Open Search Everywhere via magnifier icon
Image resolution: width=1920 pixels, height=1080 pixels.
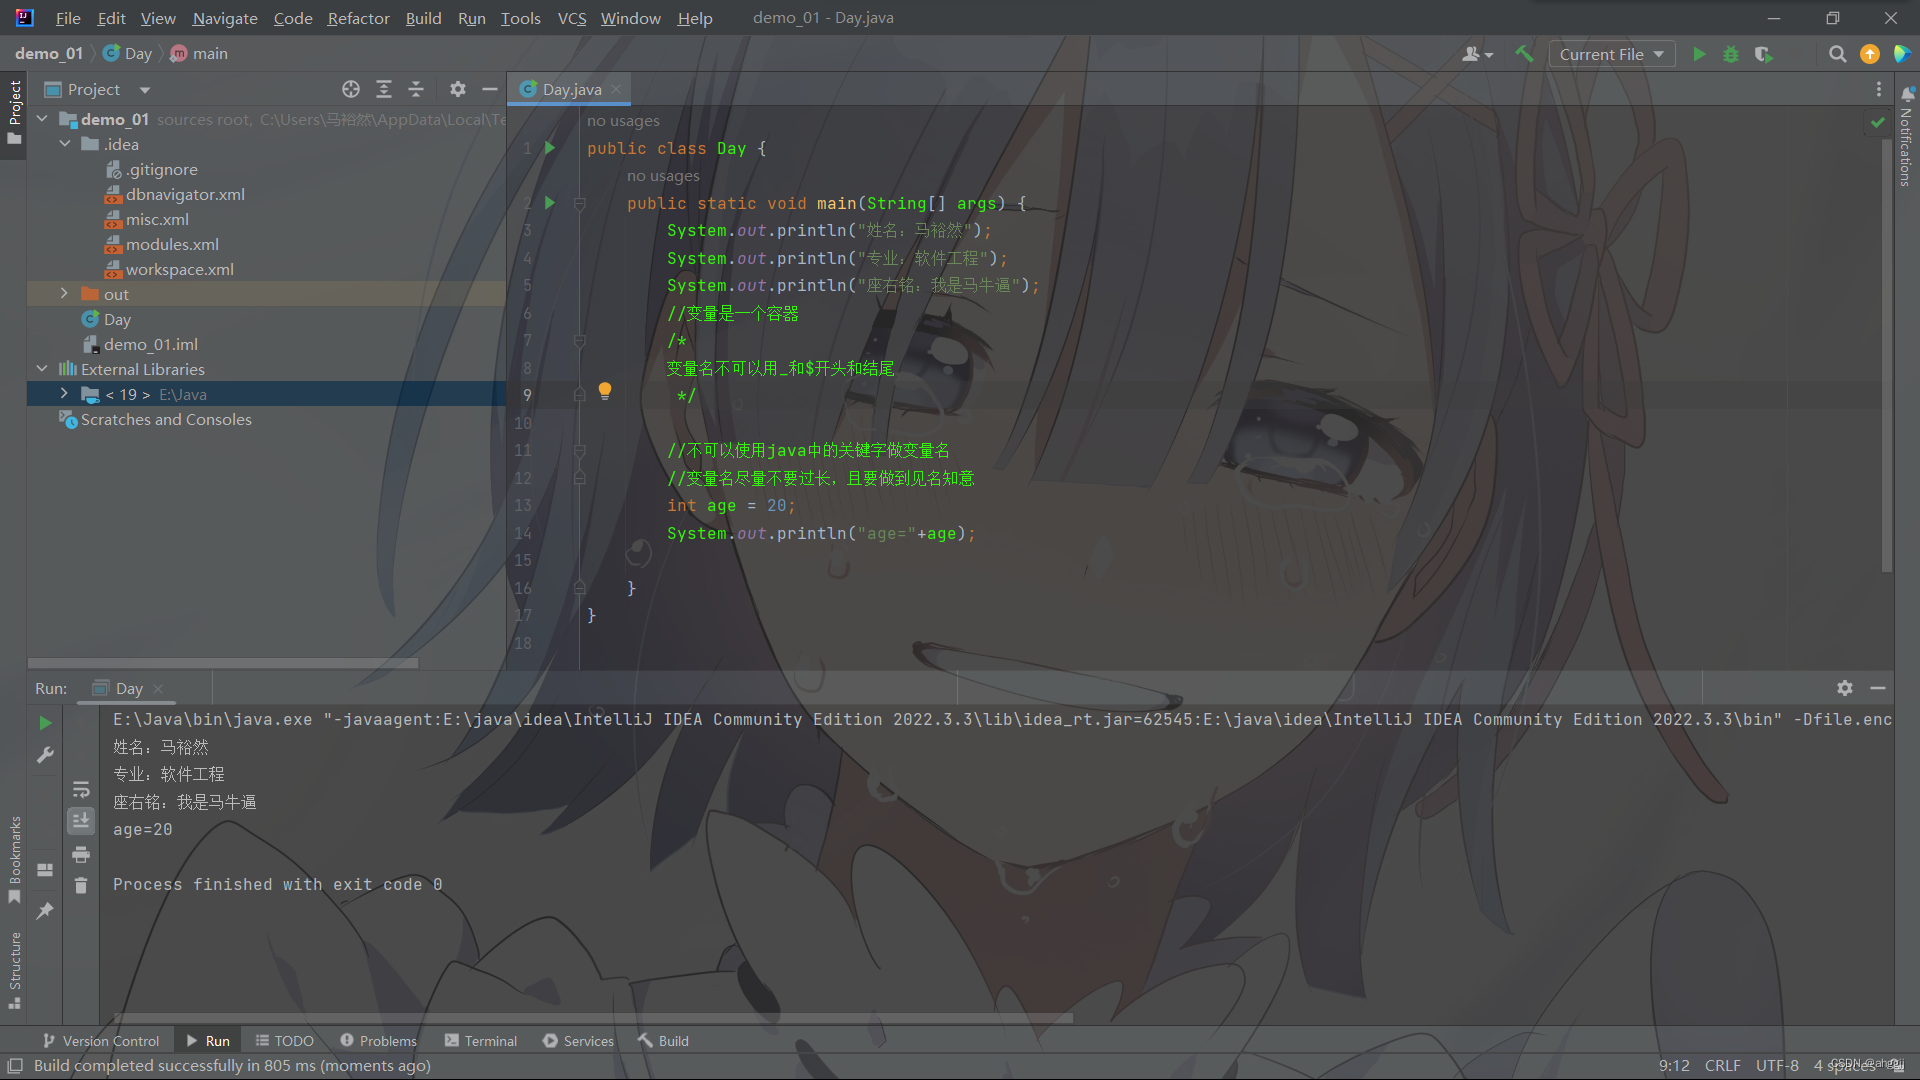click(x=1838, y=54)
